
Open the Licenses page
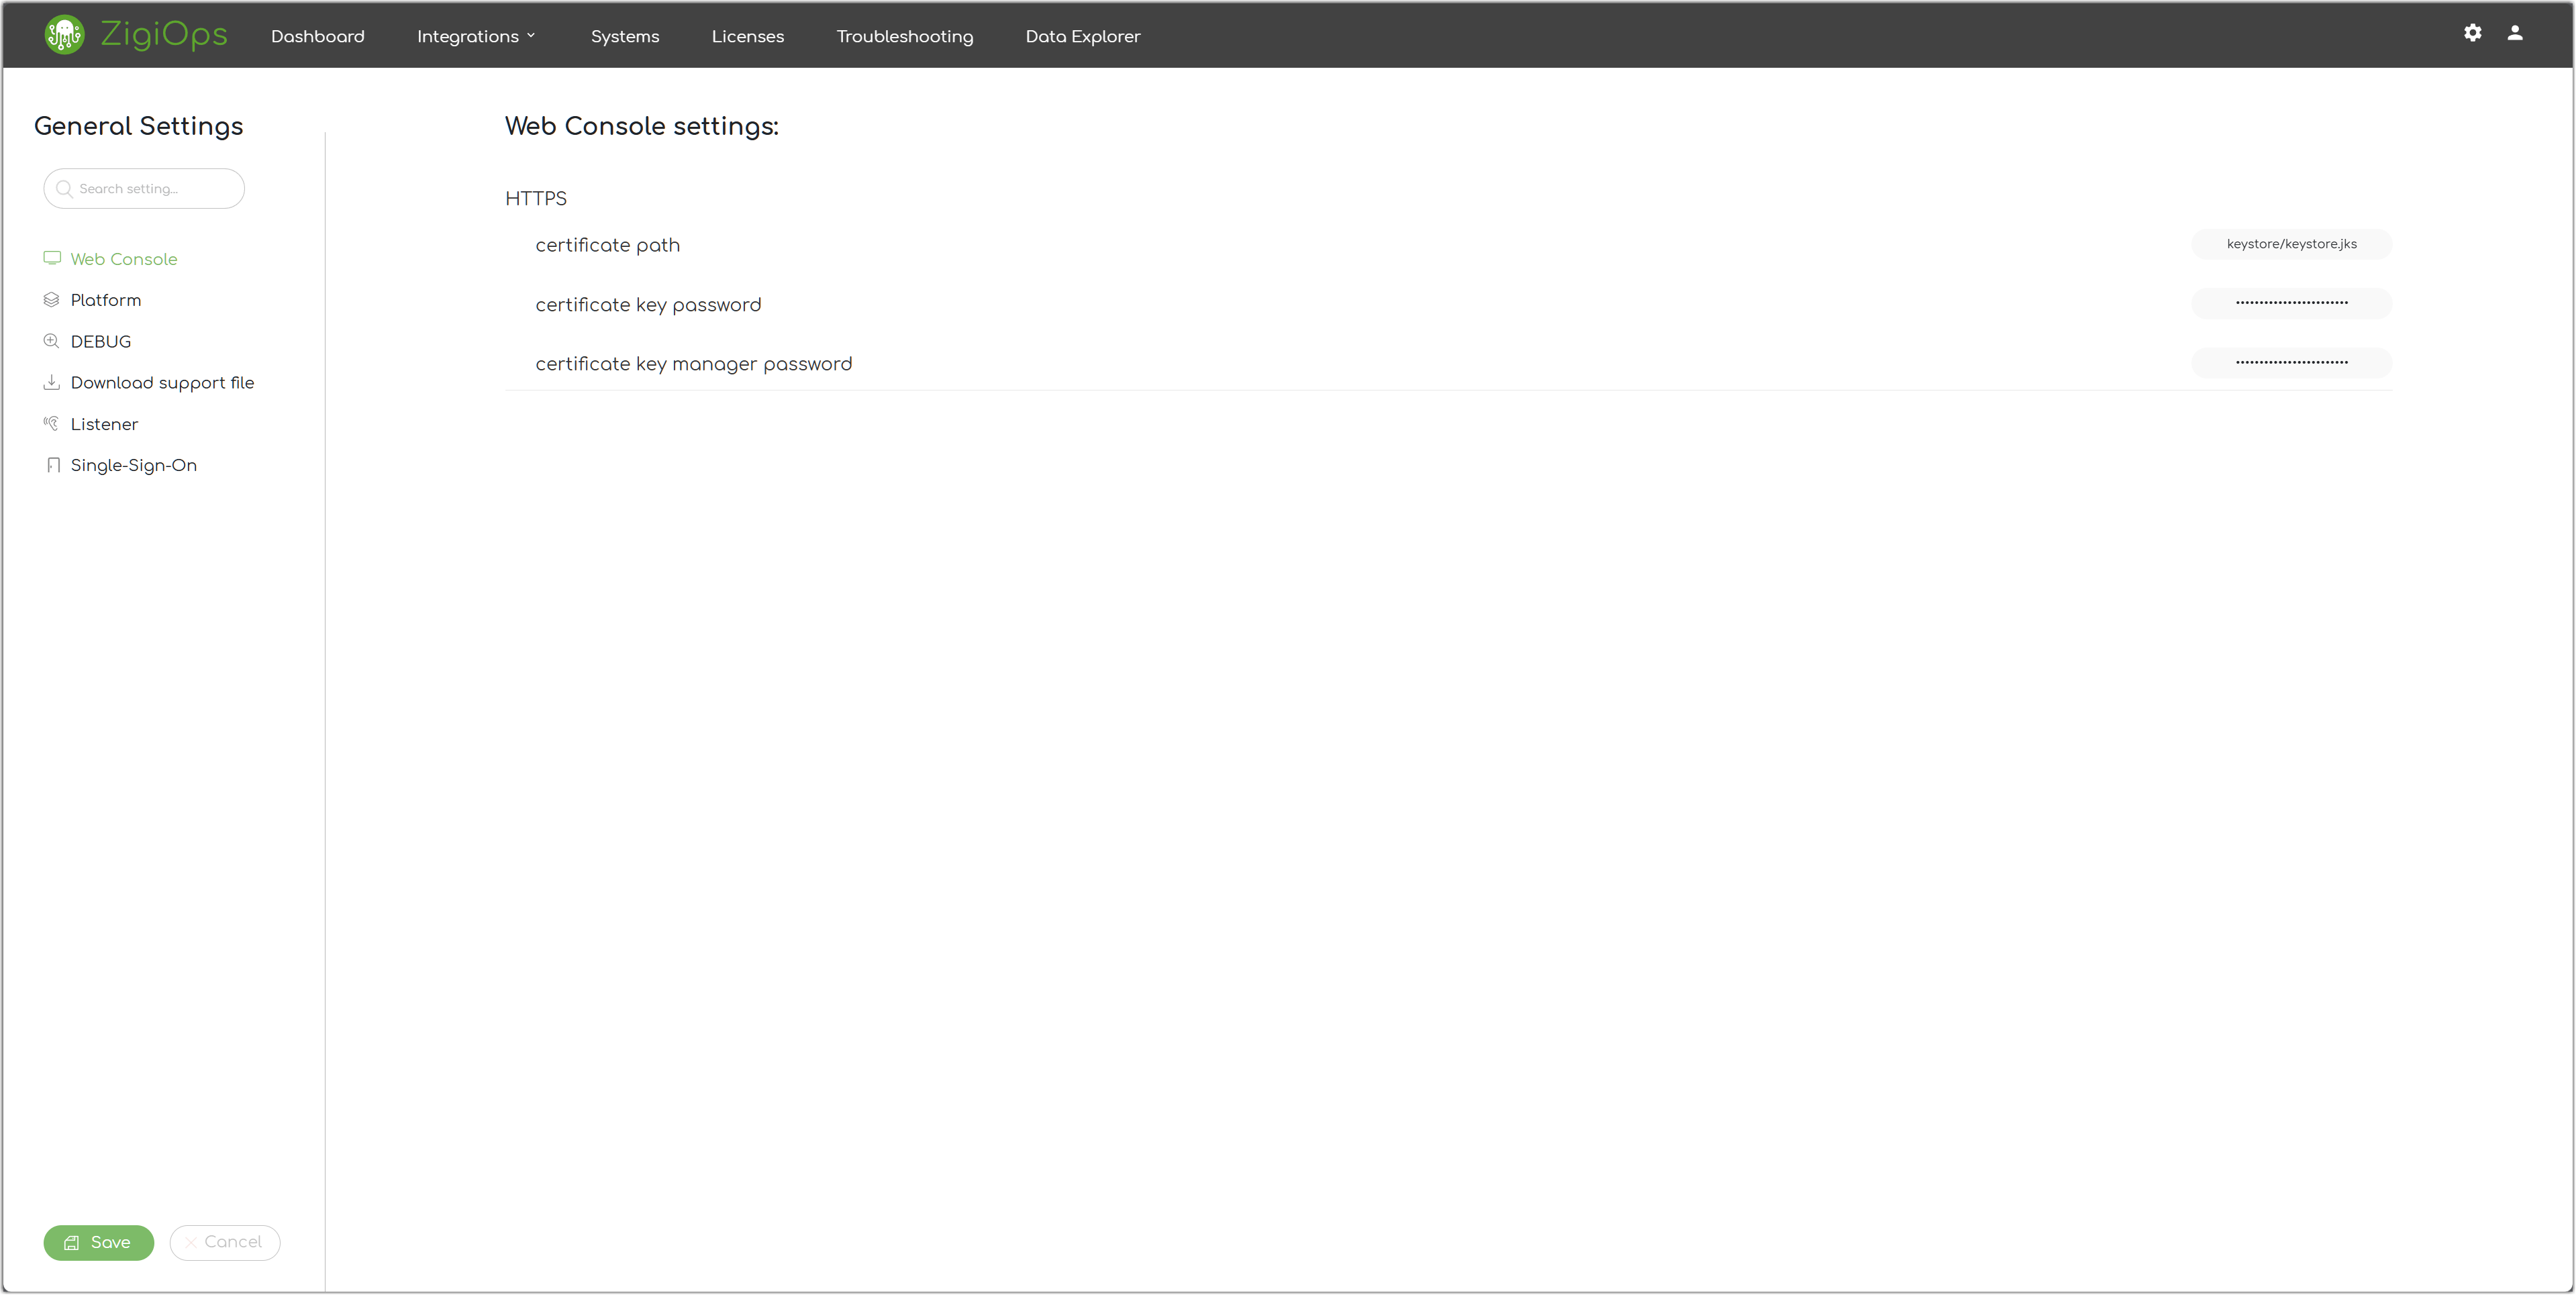747,36
